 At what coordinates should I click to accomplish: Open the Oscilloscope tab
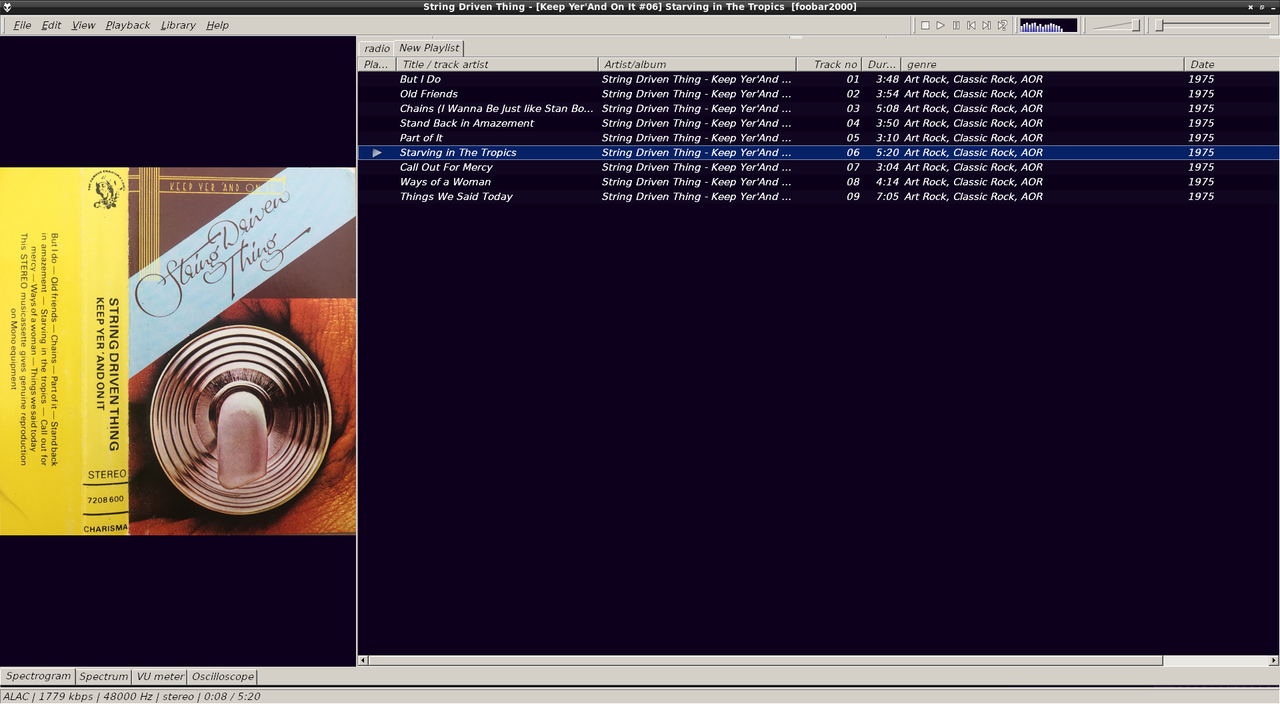click(x=222, y=676)
